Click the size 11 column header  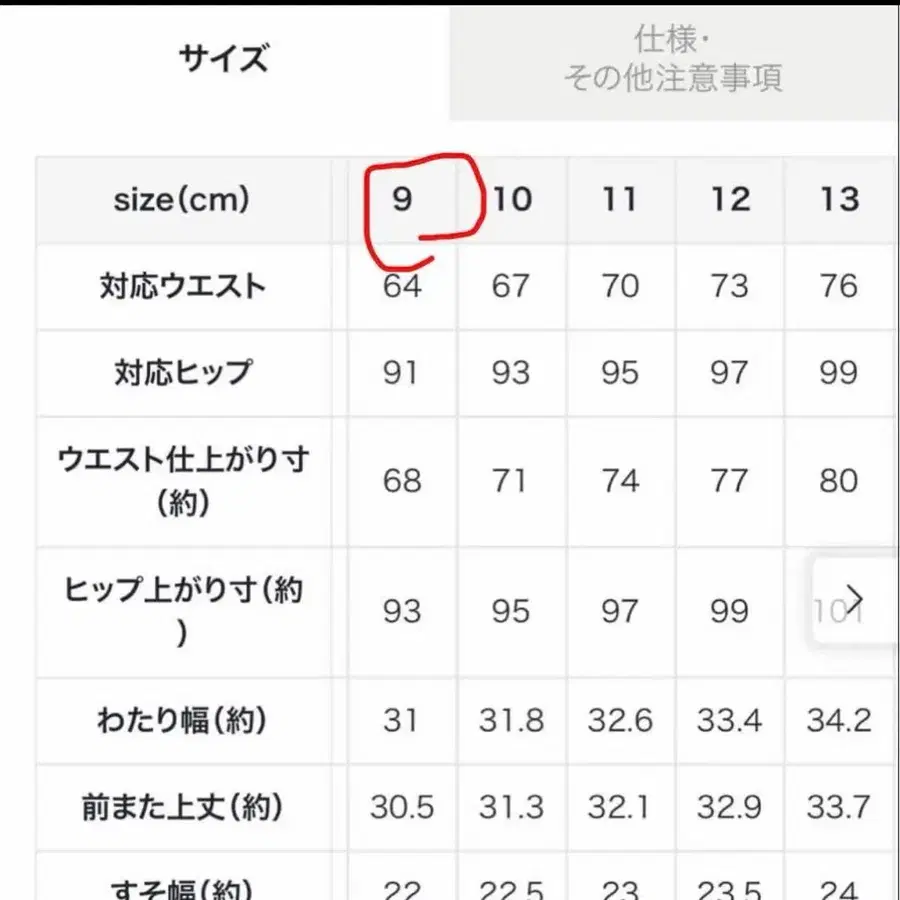pyautogui.click(x=619, y=199)
